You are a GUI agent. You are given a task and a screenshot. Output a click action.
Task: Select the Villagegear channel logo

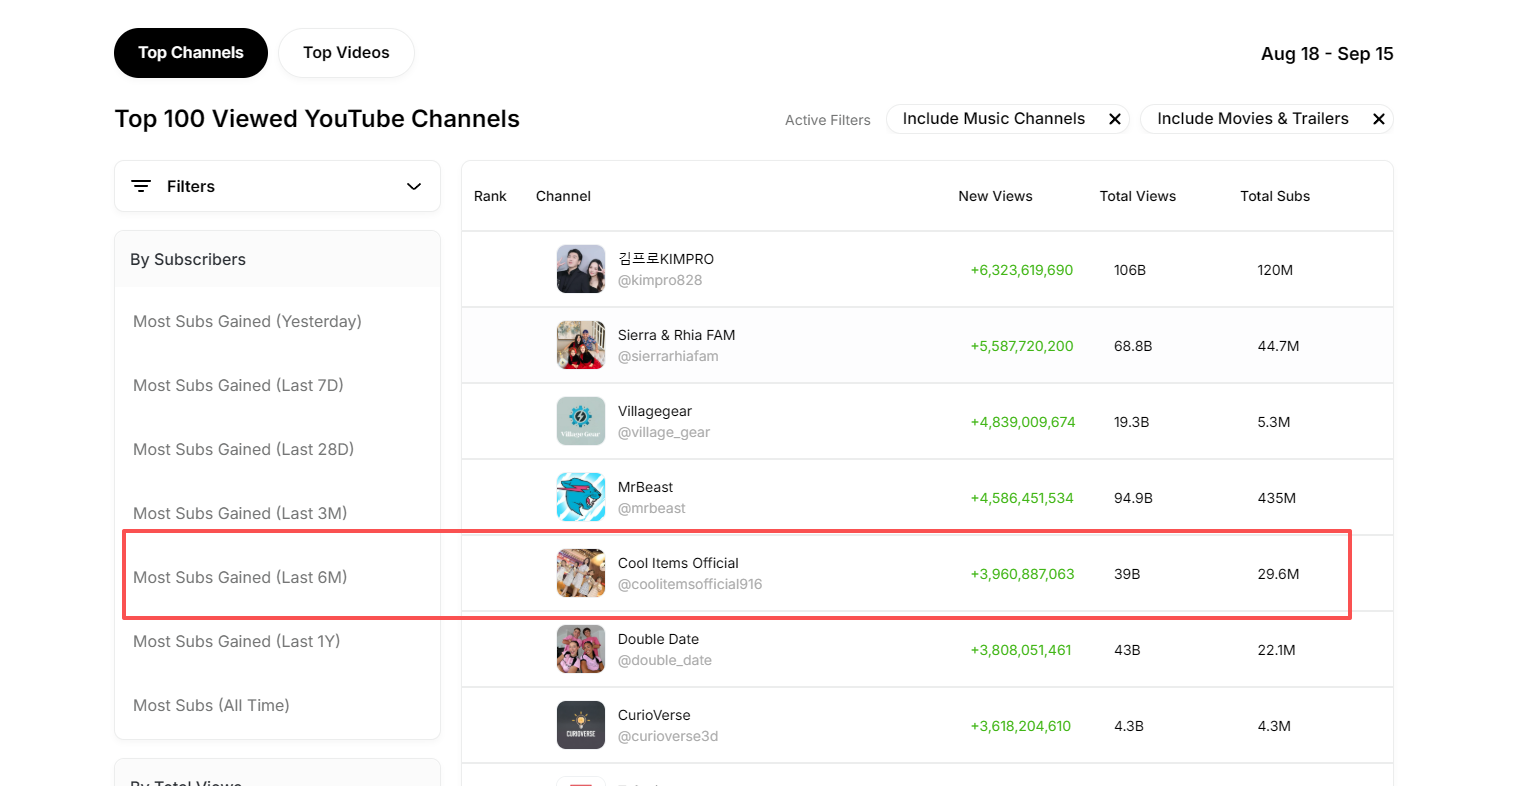[580, 421]
